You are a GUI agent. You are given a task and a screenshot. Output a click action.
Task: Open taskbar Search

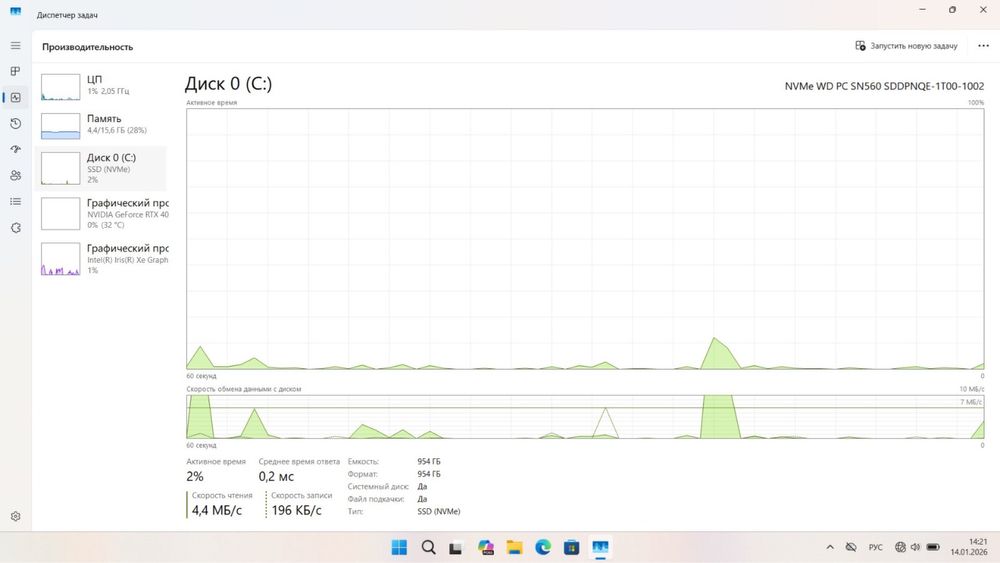[x=429, y=547]
